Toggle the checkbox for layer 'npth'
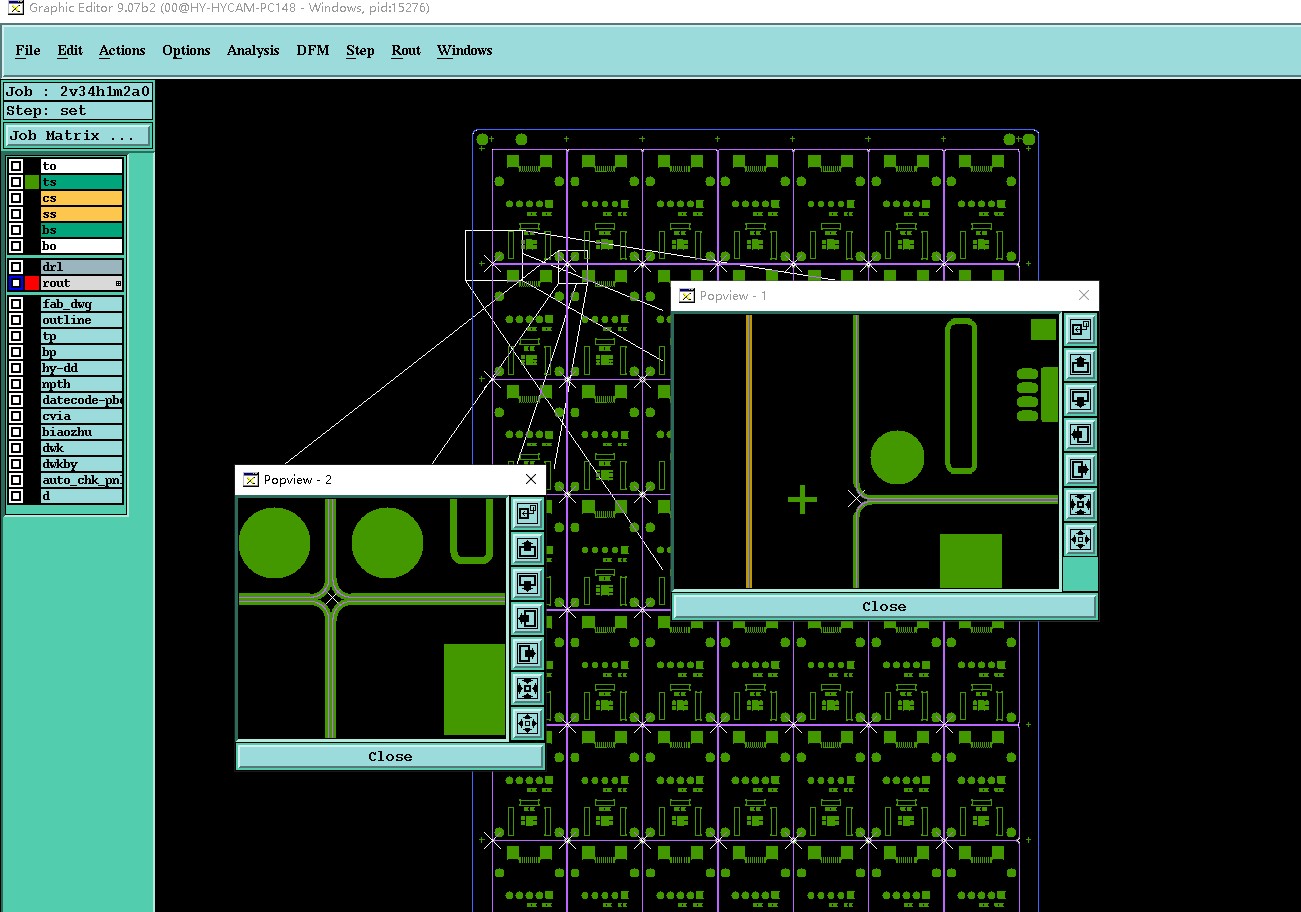This screenshot has height=912, width=1301. coord(16,384)
